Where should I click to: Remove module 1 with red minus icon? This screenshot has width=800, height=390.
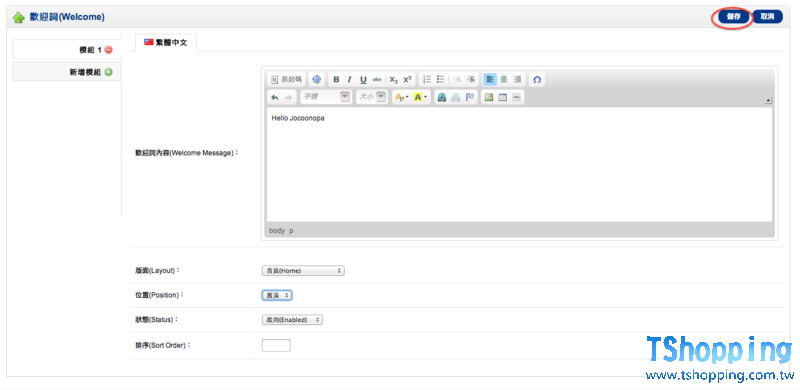tap(108, 50)
